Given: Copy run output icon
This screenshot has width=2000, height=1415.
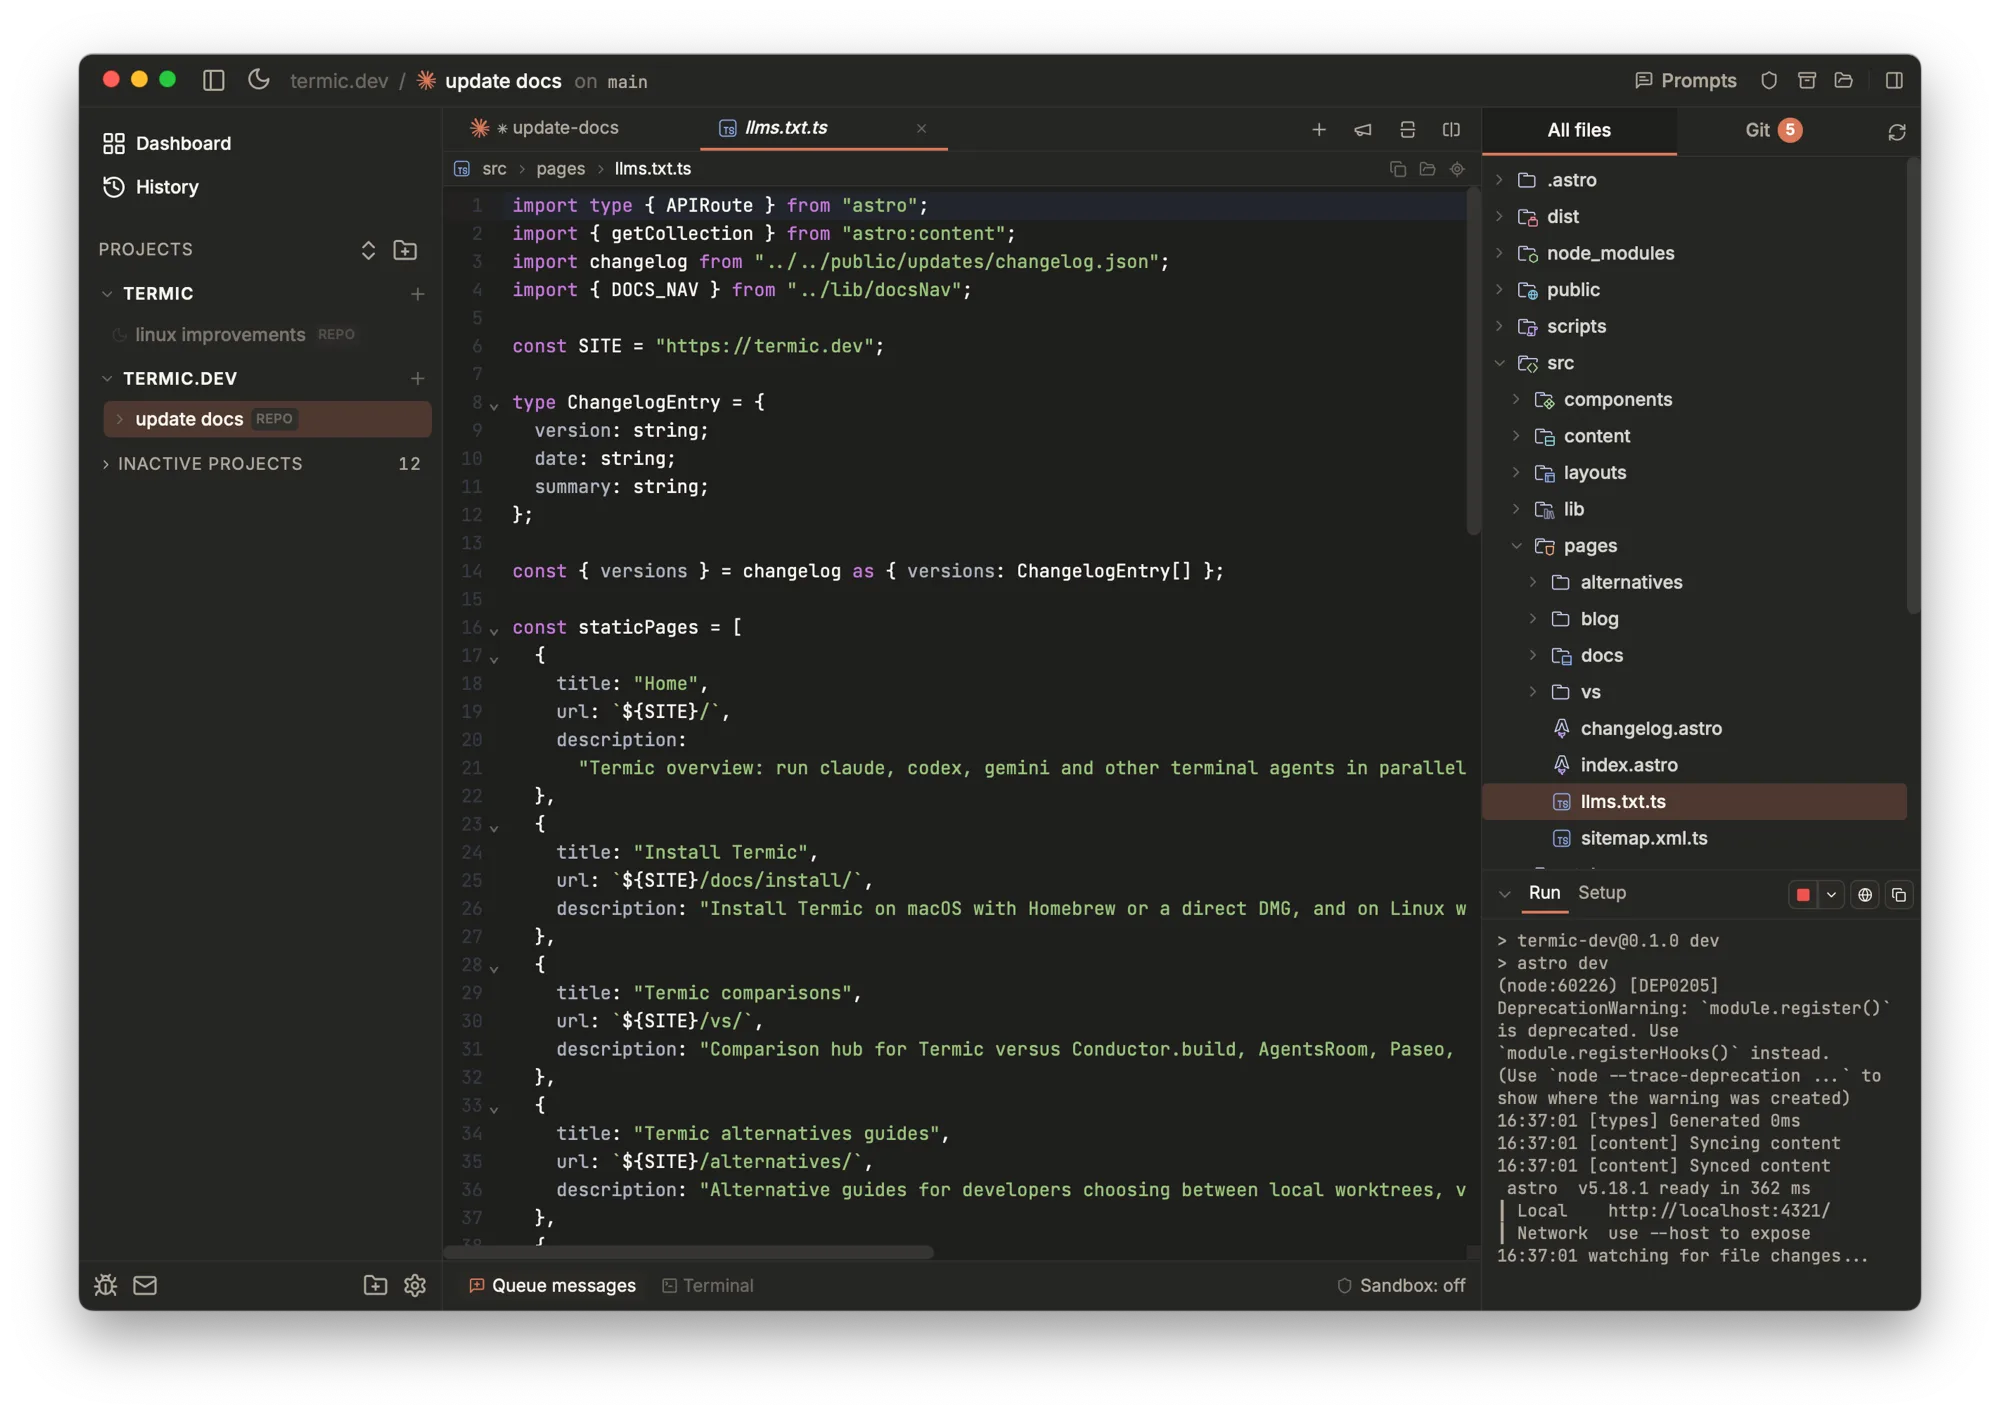Looking at the screenshot, I should click(1898, 895).
